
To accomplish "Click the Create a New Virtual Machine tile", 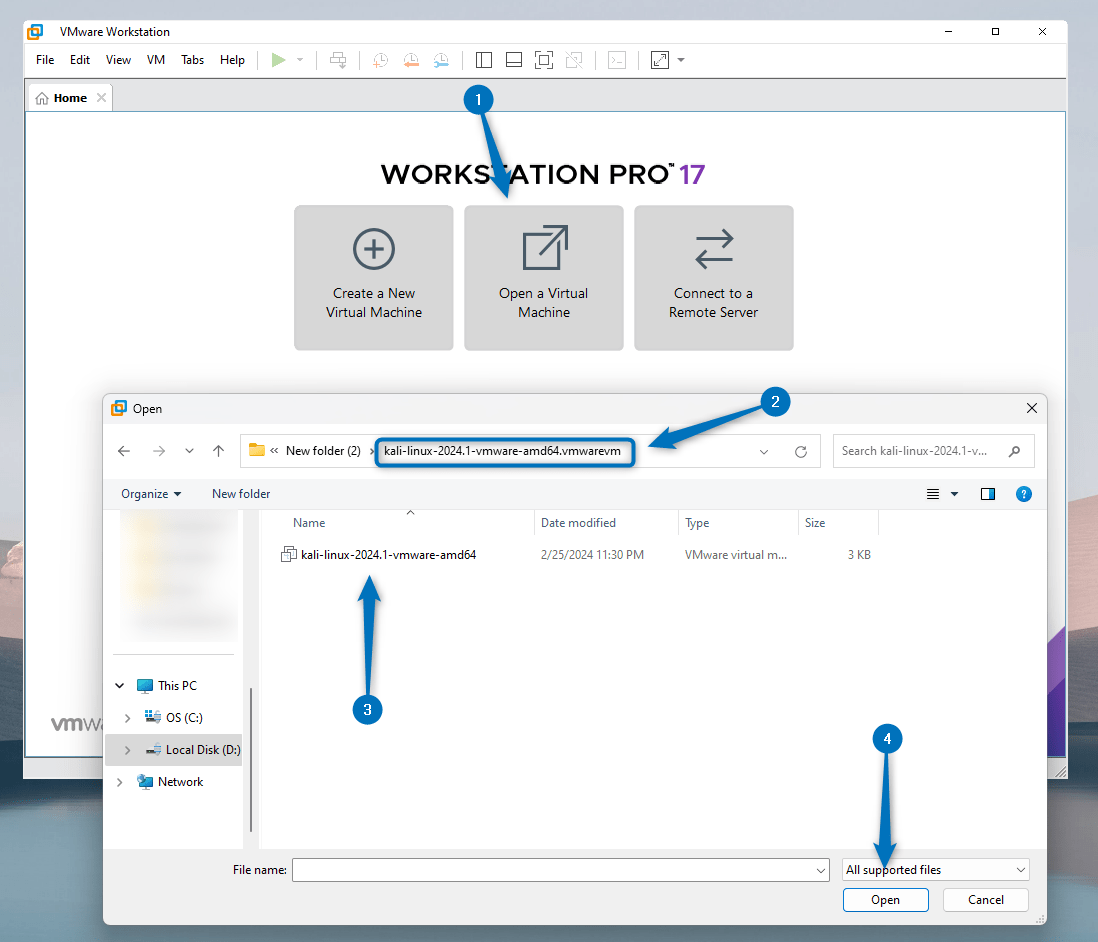I will pyautogui.click(x=374, y=278).
